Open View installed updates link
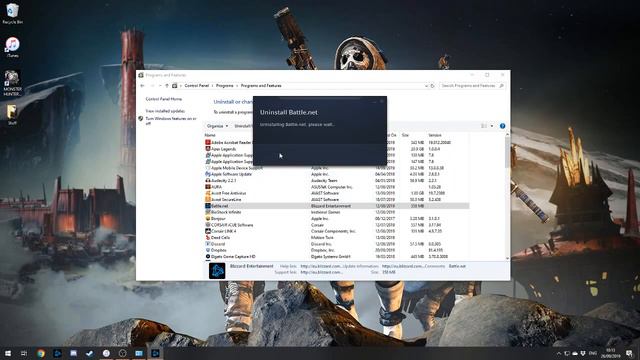Image resolution: width=640 pixels, height=360 pixels. click(165, 111)
